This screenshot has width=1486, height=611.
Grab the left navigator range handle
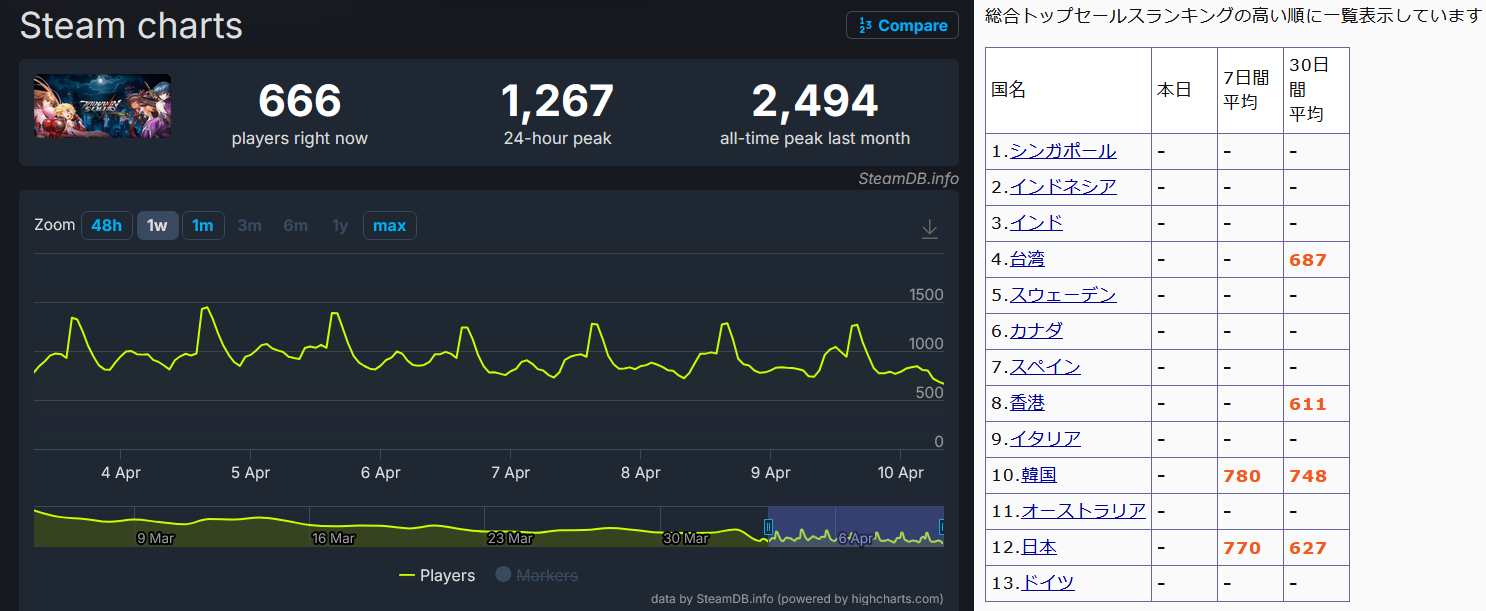point(768,526)
